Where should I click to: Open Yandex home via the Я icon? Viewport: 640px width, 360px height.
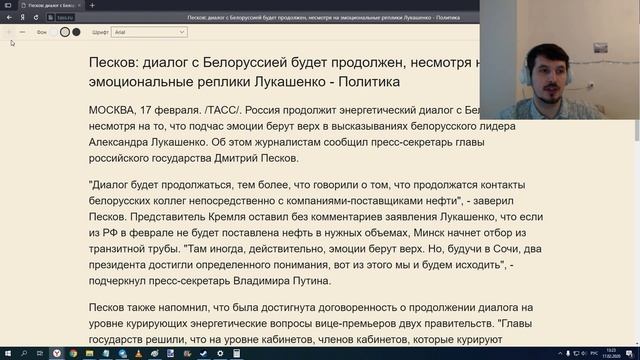pyautogui.click(x=22, y=18)
